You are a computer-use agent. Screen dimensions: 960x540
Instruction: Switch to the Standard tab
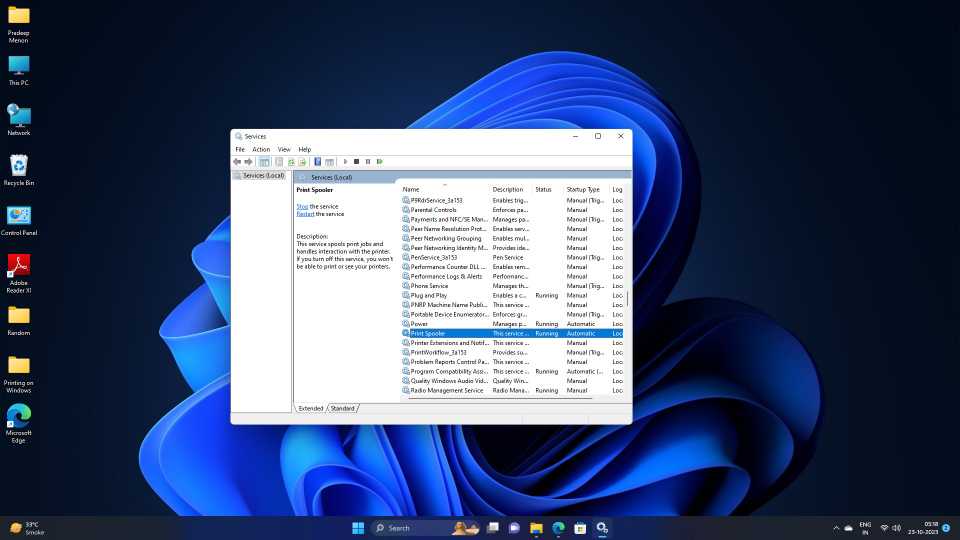click(342, 408)
